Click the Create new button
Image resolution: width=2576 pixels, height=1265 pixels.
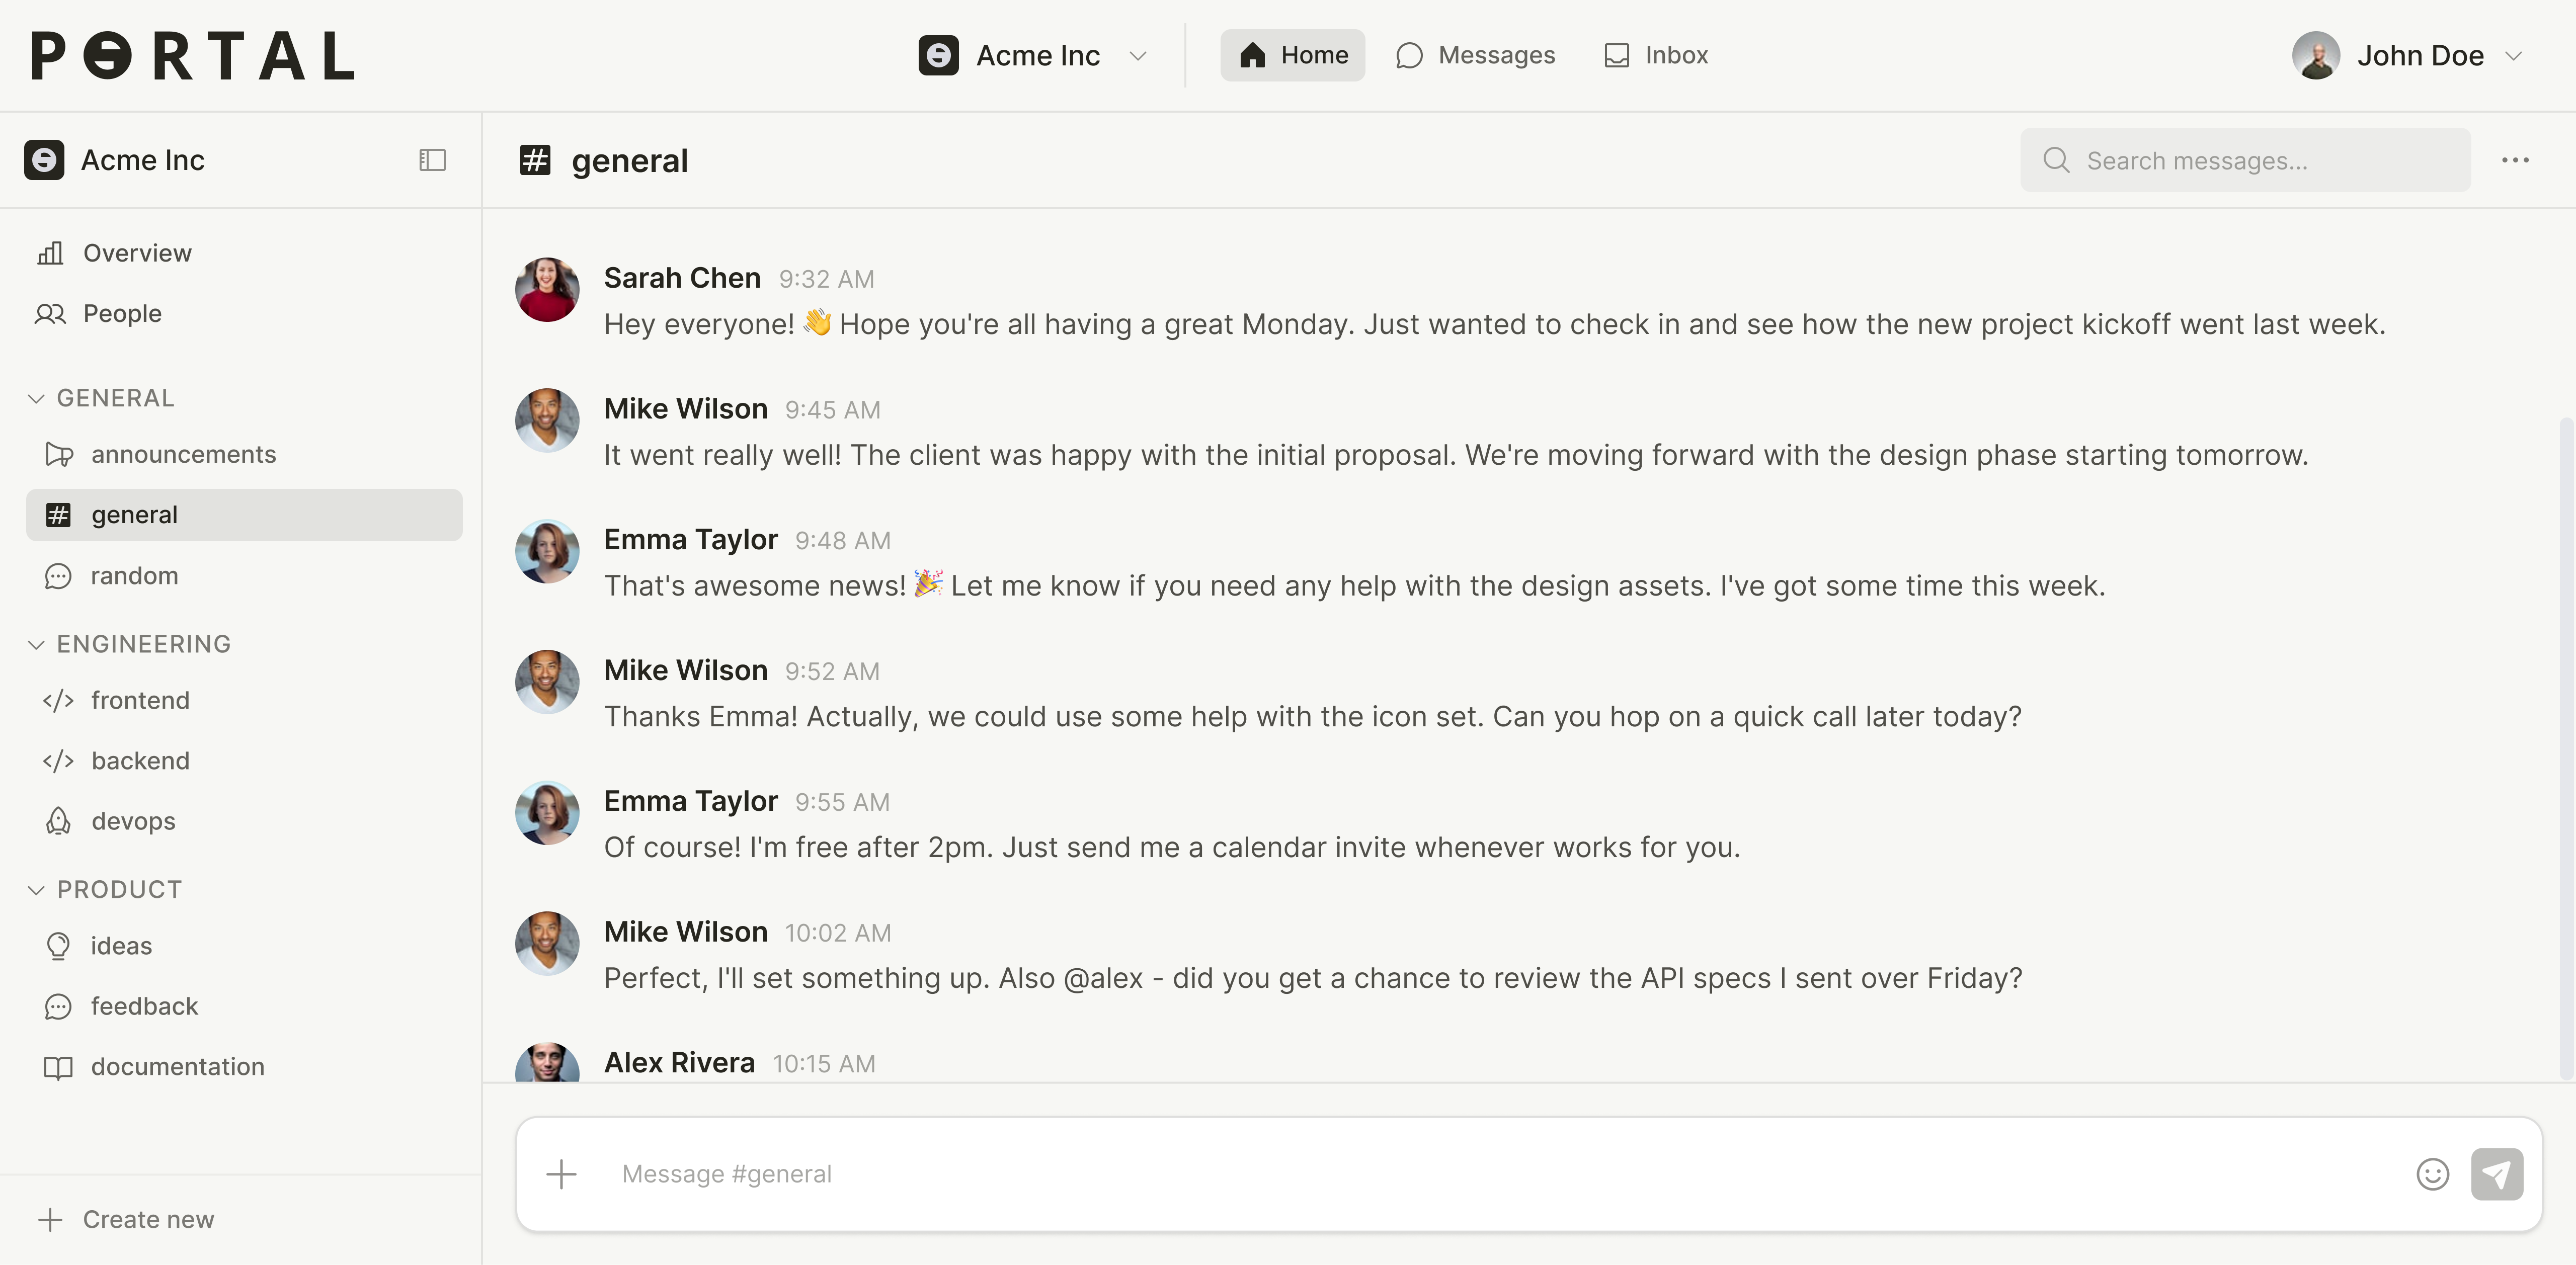point(127,1219)
